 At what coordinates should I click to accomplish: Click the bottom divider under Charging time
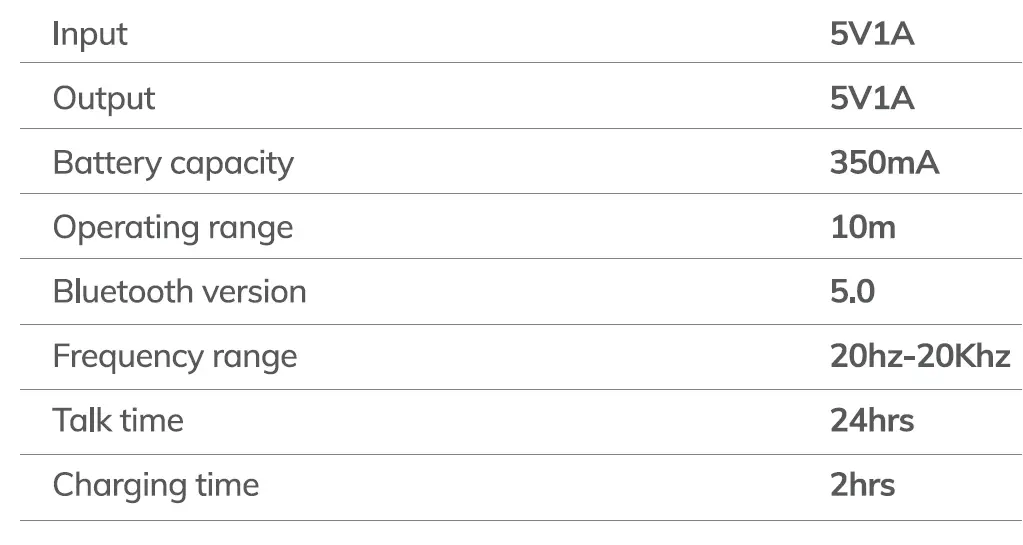pos(520,520)
